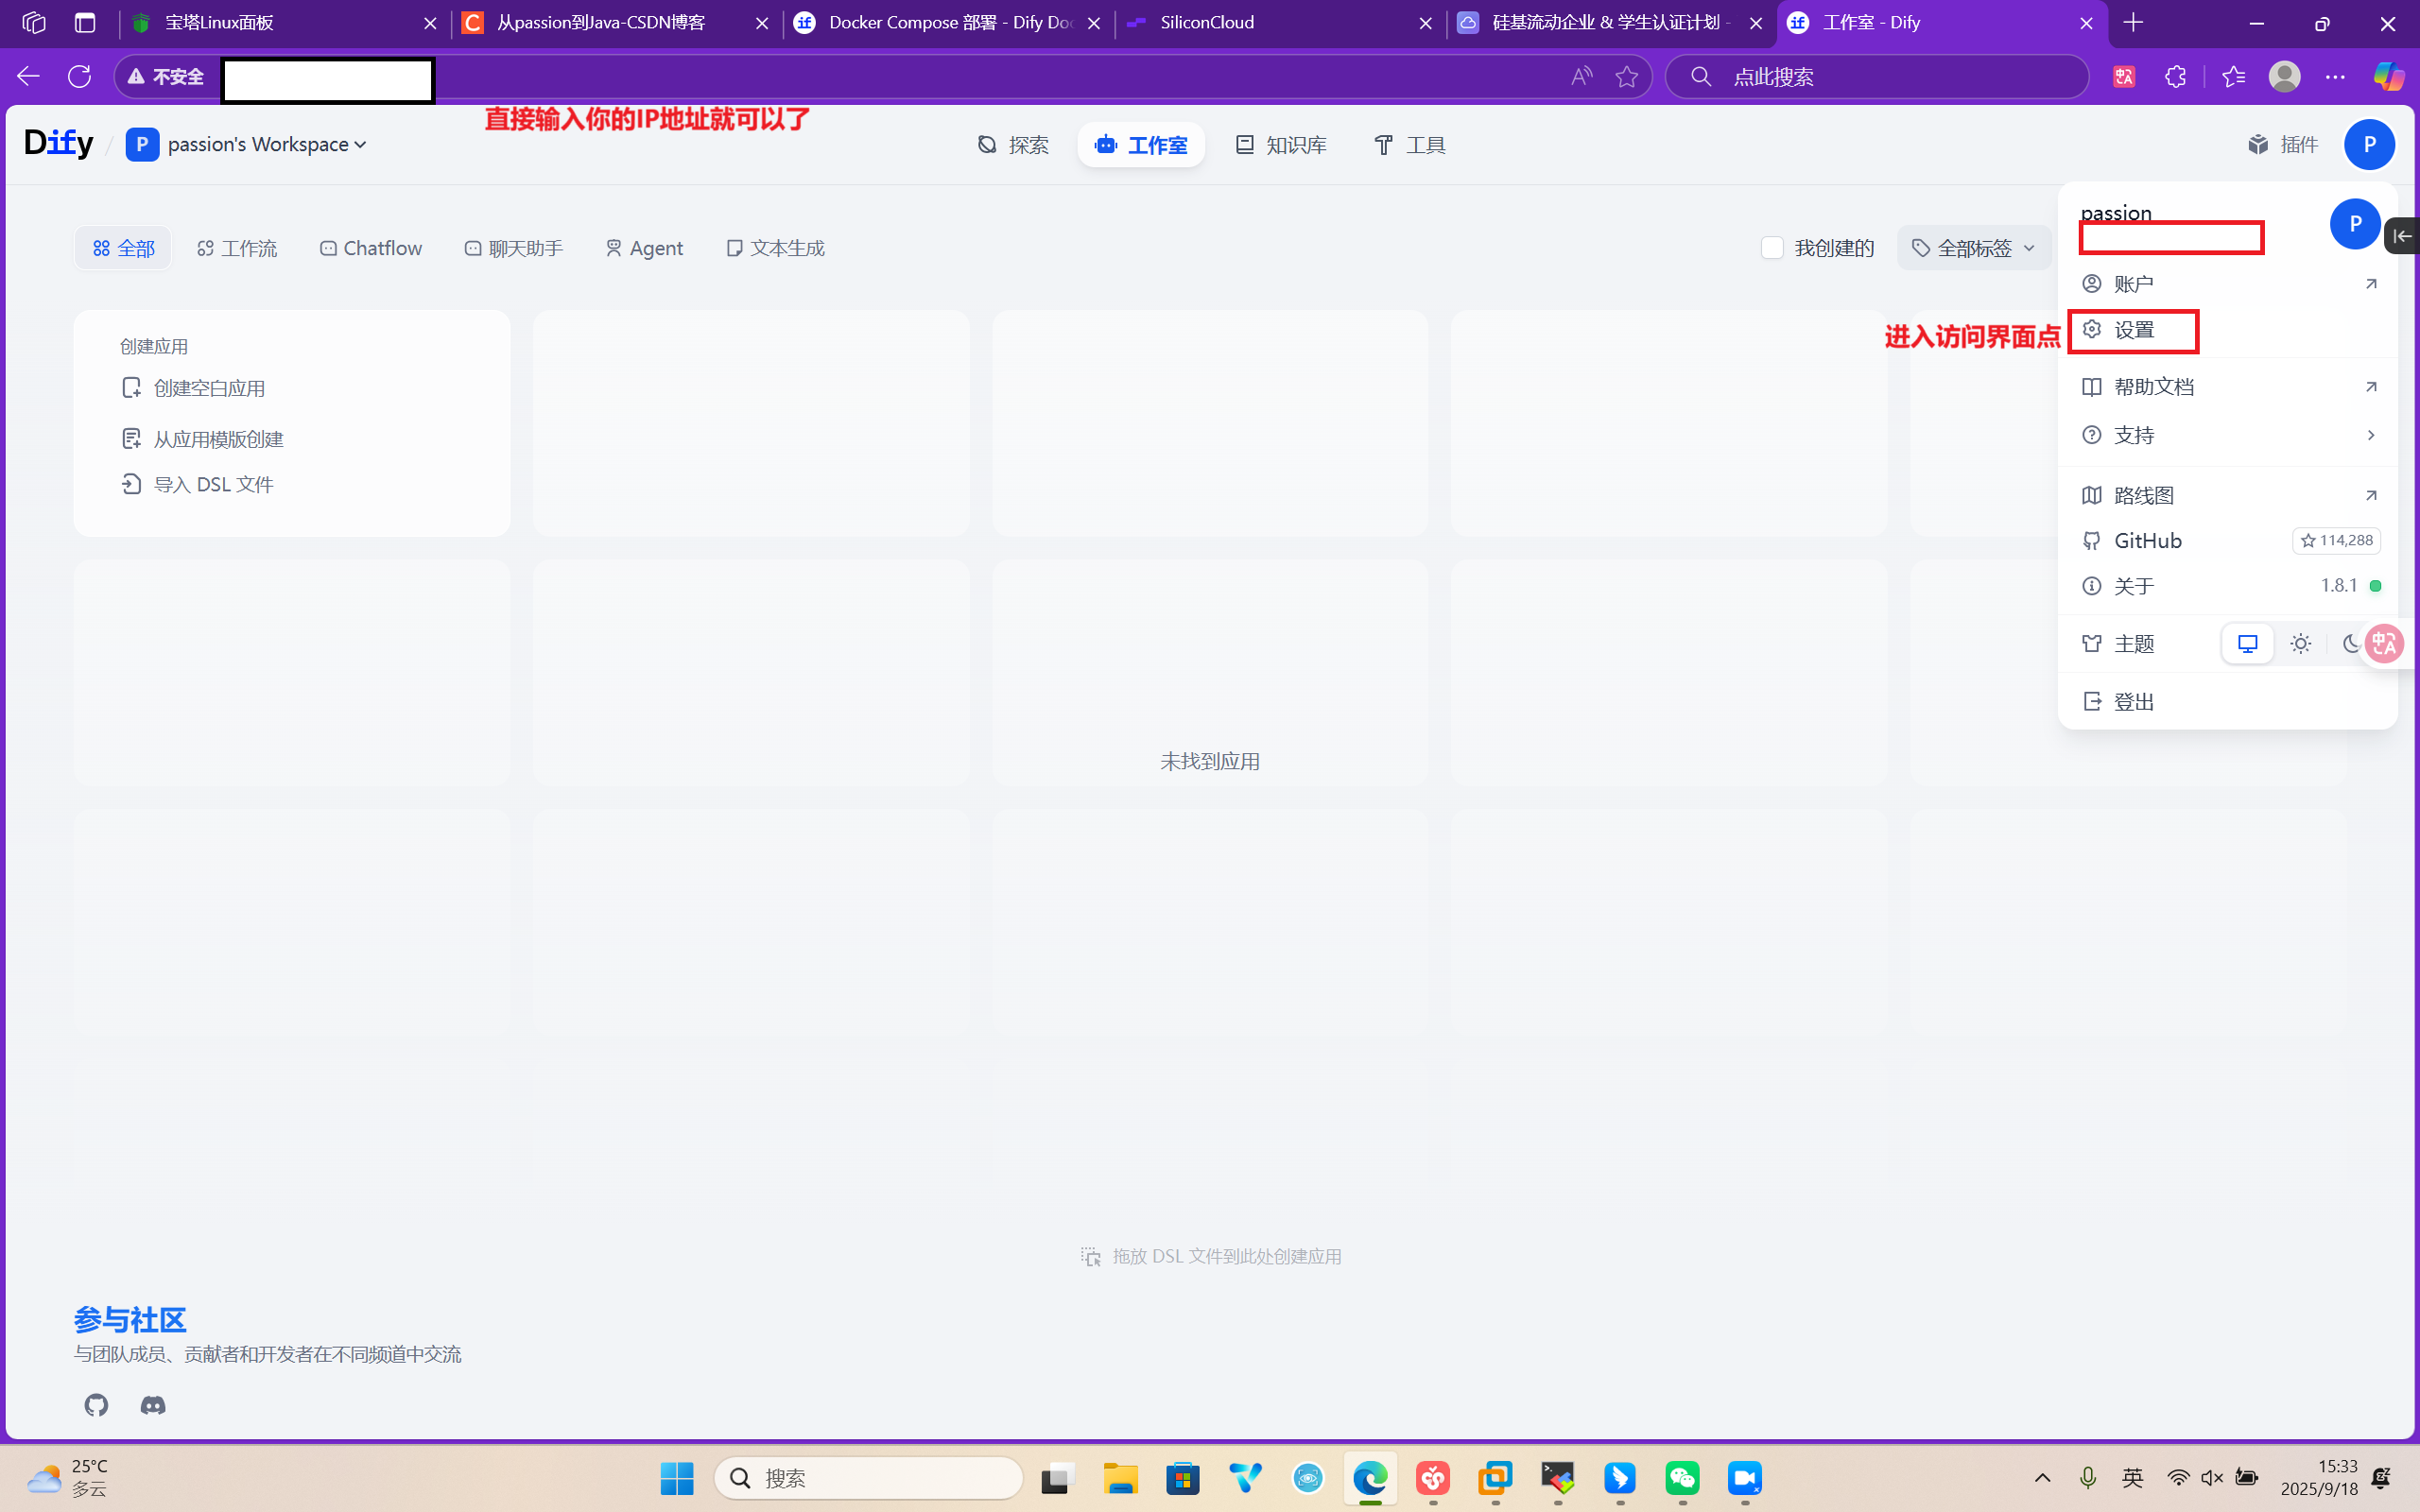Screen dimensions: 2420x1512
Task: Click the Discord icon under 参与社区
Action: (152, 1405)
